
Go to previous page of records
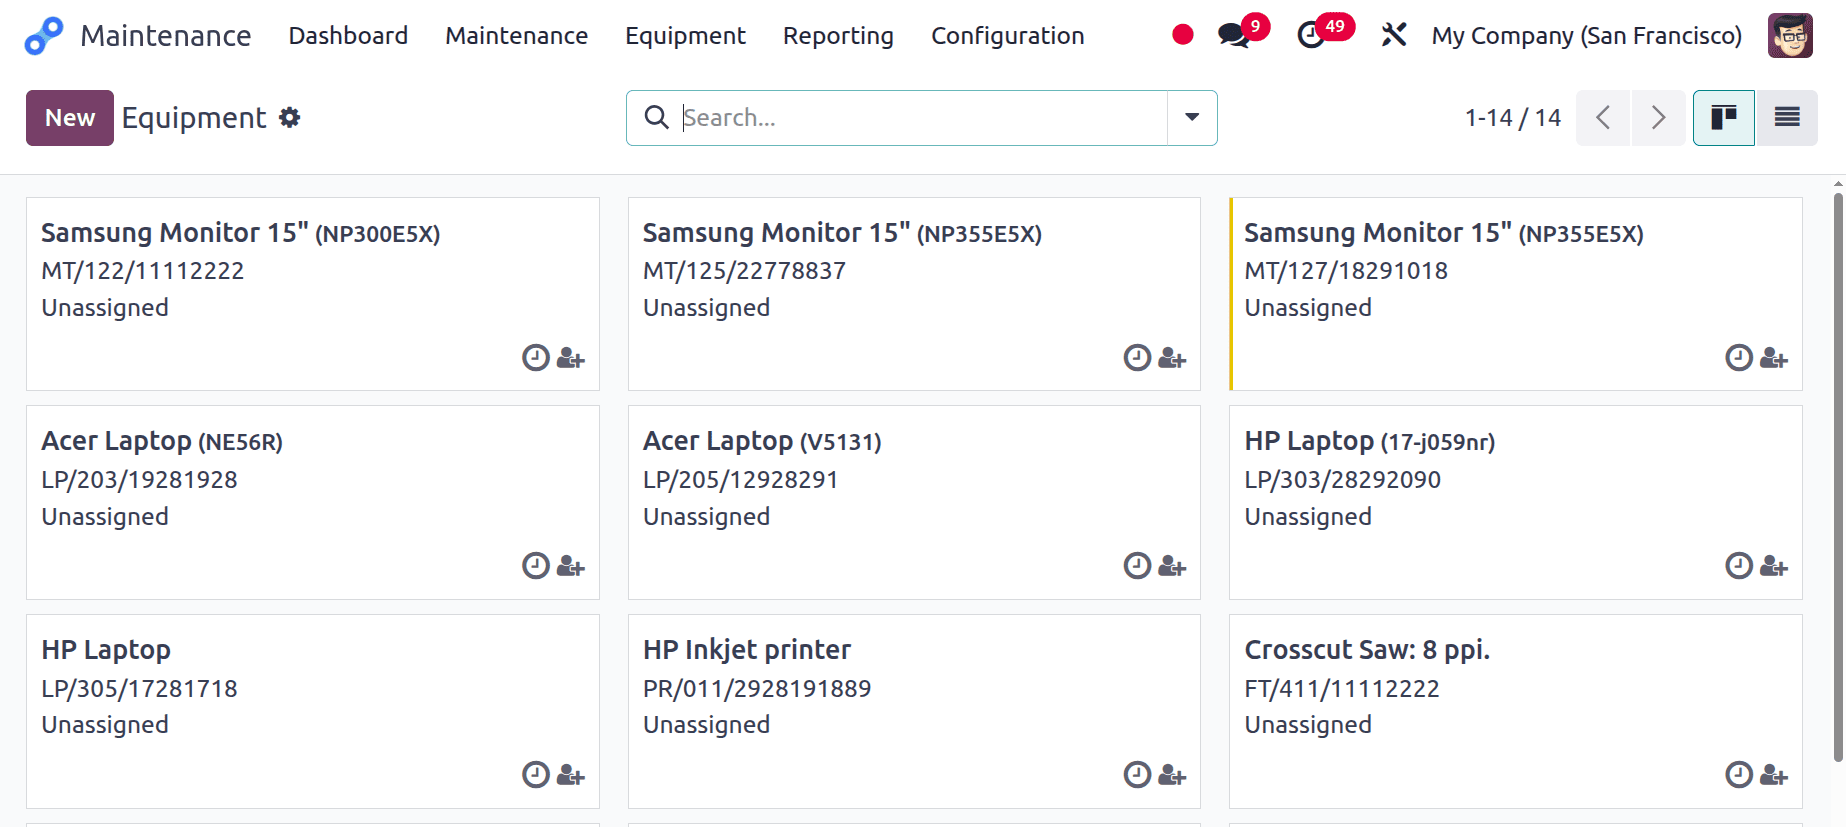(1603, 118)
